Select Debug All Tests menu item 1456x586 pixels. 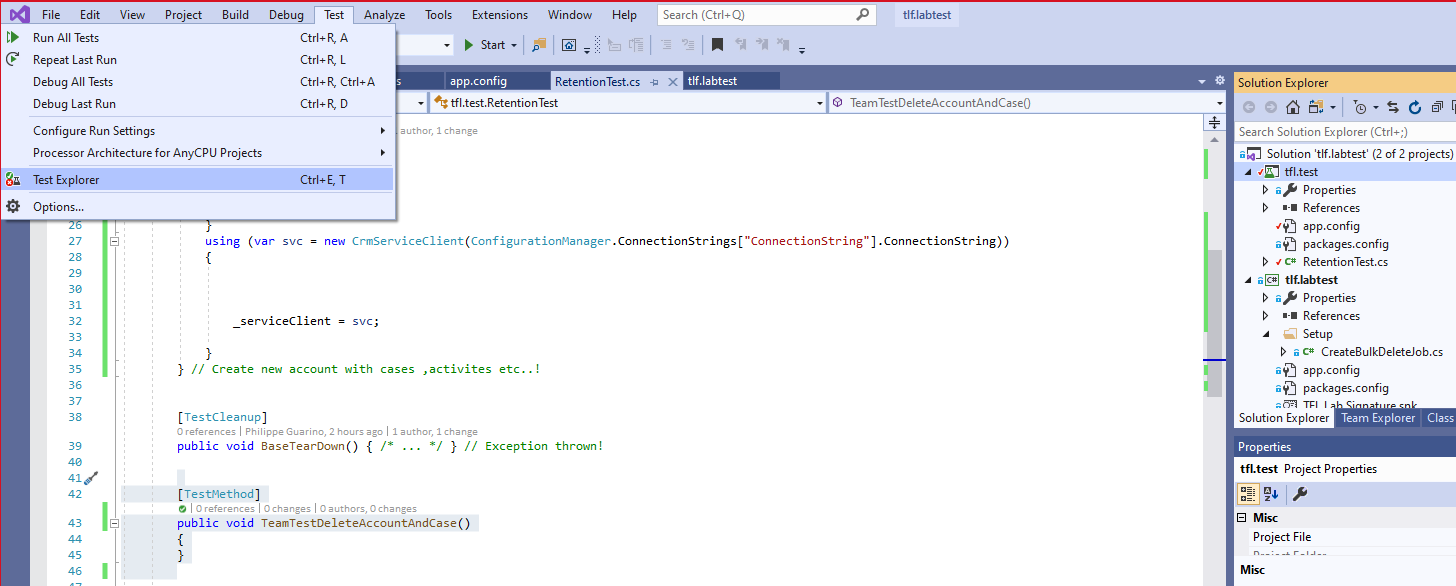point(199,82)
